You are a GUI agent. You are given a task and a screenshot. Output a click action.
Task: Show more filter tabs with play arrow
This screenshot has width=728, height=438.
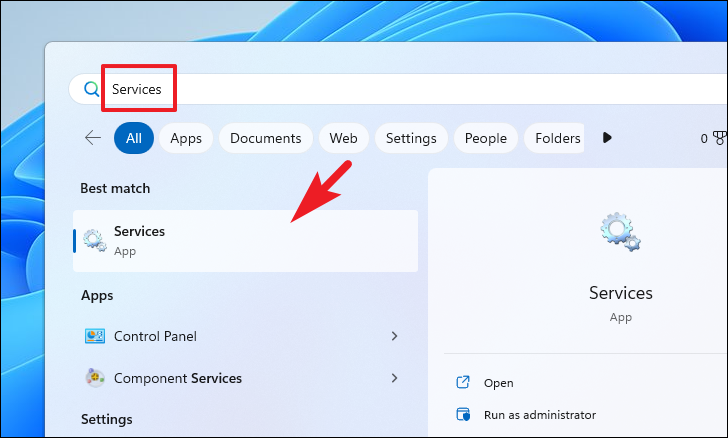(x=607, y=137)
